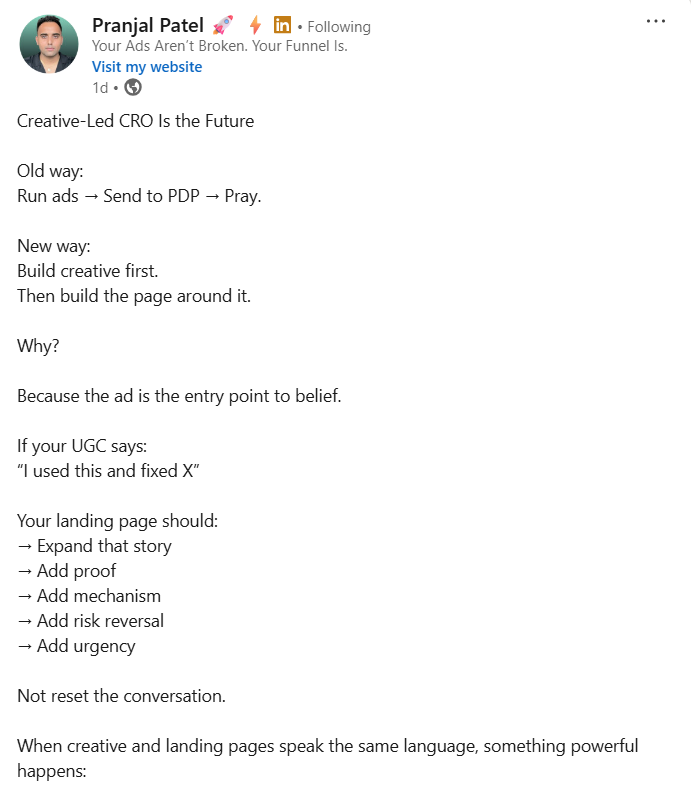Click the "Creative-Led CRO Is the Future" headline
This screenshot has width=691, height=793.
(x=136, y=121)
